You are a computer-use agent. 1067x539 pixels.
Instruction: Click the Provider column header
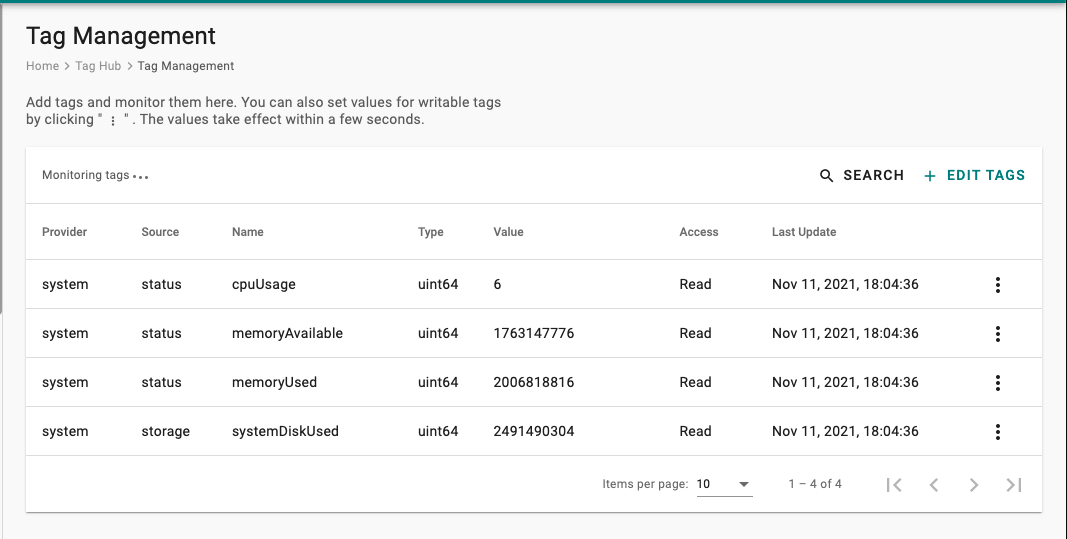65,232
